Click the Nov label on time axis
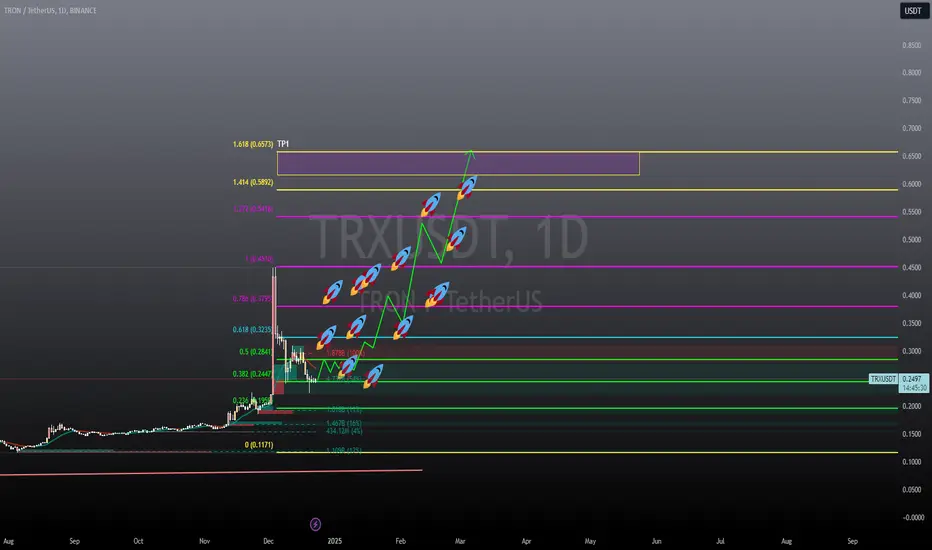 [x=204, y=541]
